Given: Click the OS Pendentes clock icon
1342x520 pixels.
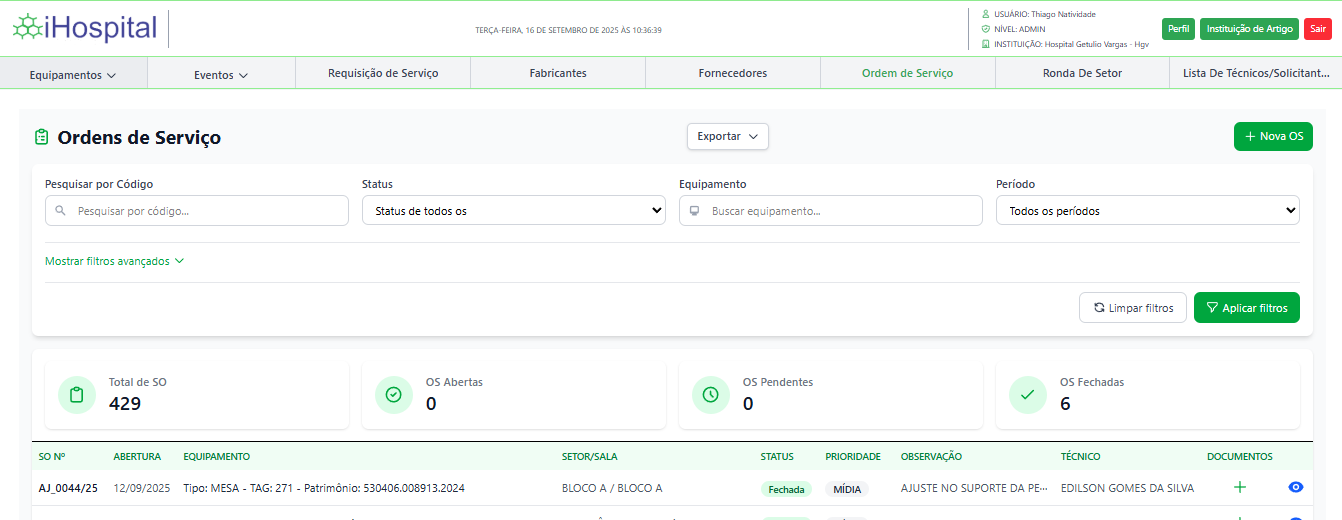Looking at the screenshot, I should [x=710, y=395].
